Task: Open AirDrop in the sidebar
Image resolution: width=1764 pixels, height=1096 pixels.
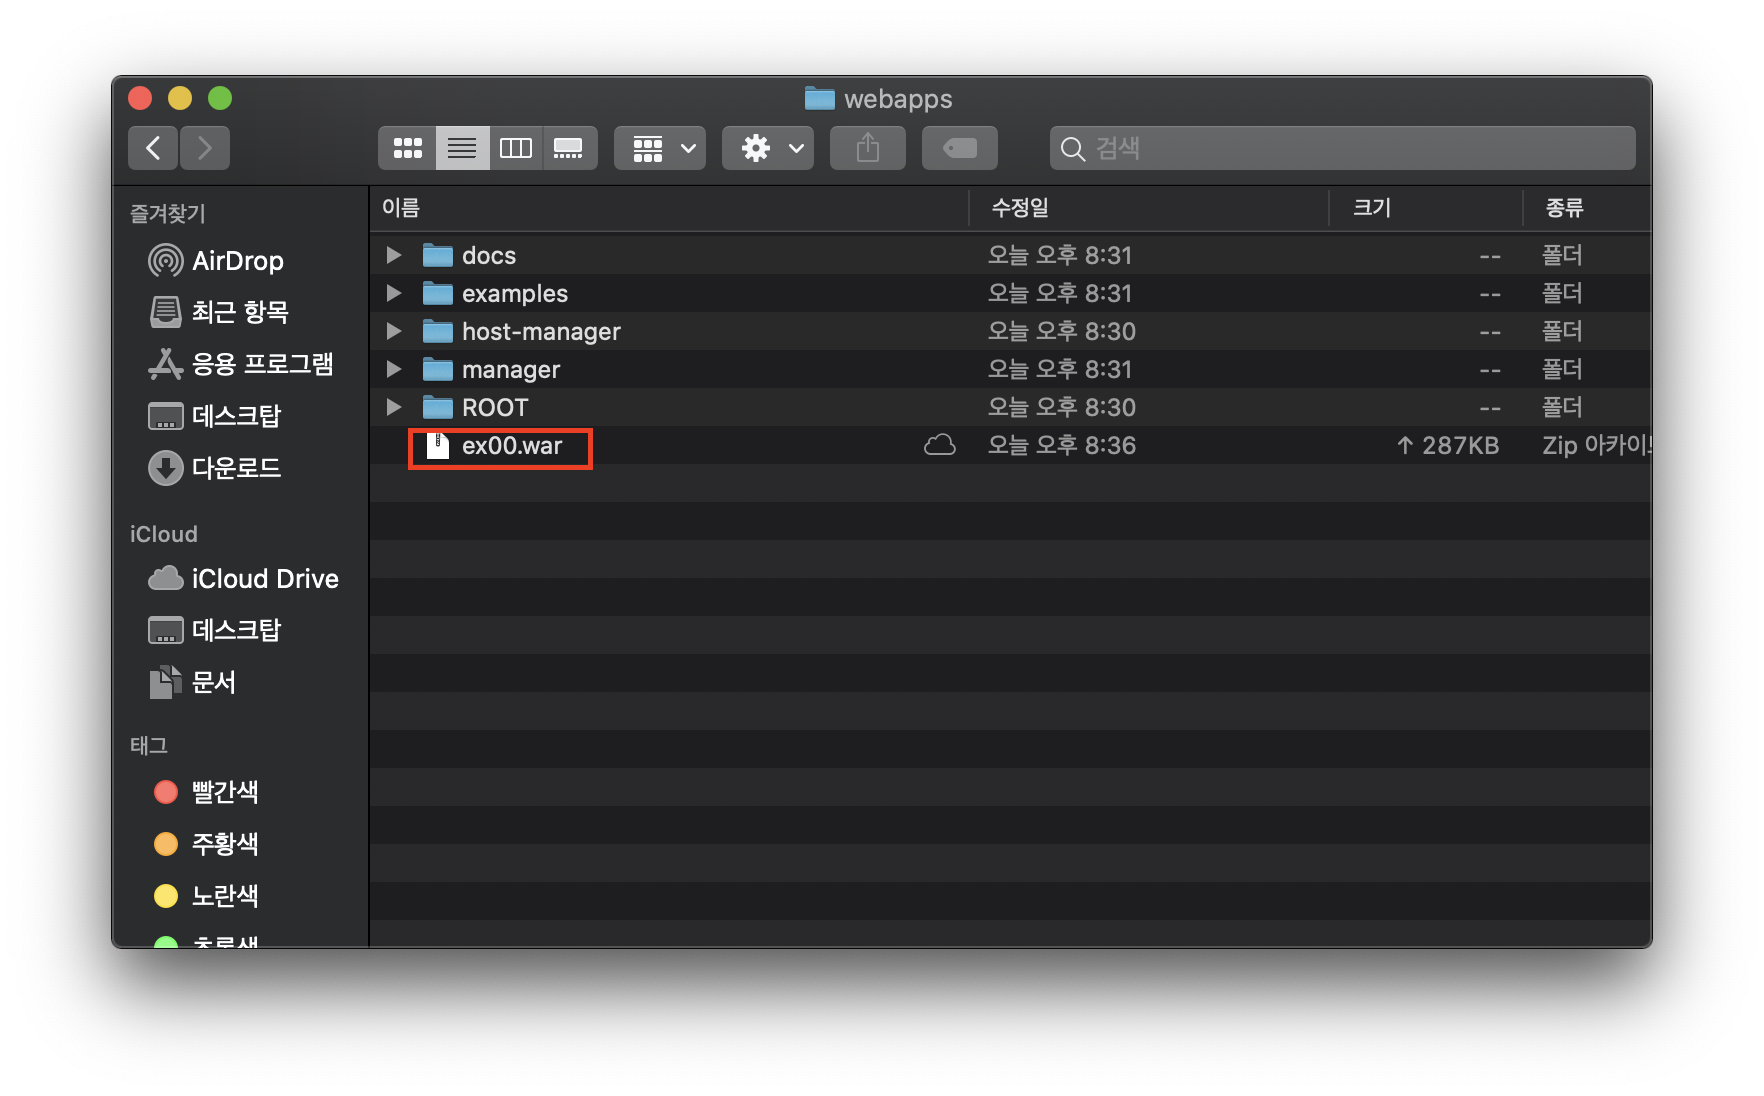Action: (216, 261)
